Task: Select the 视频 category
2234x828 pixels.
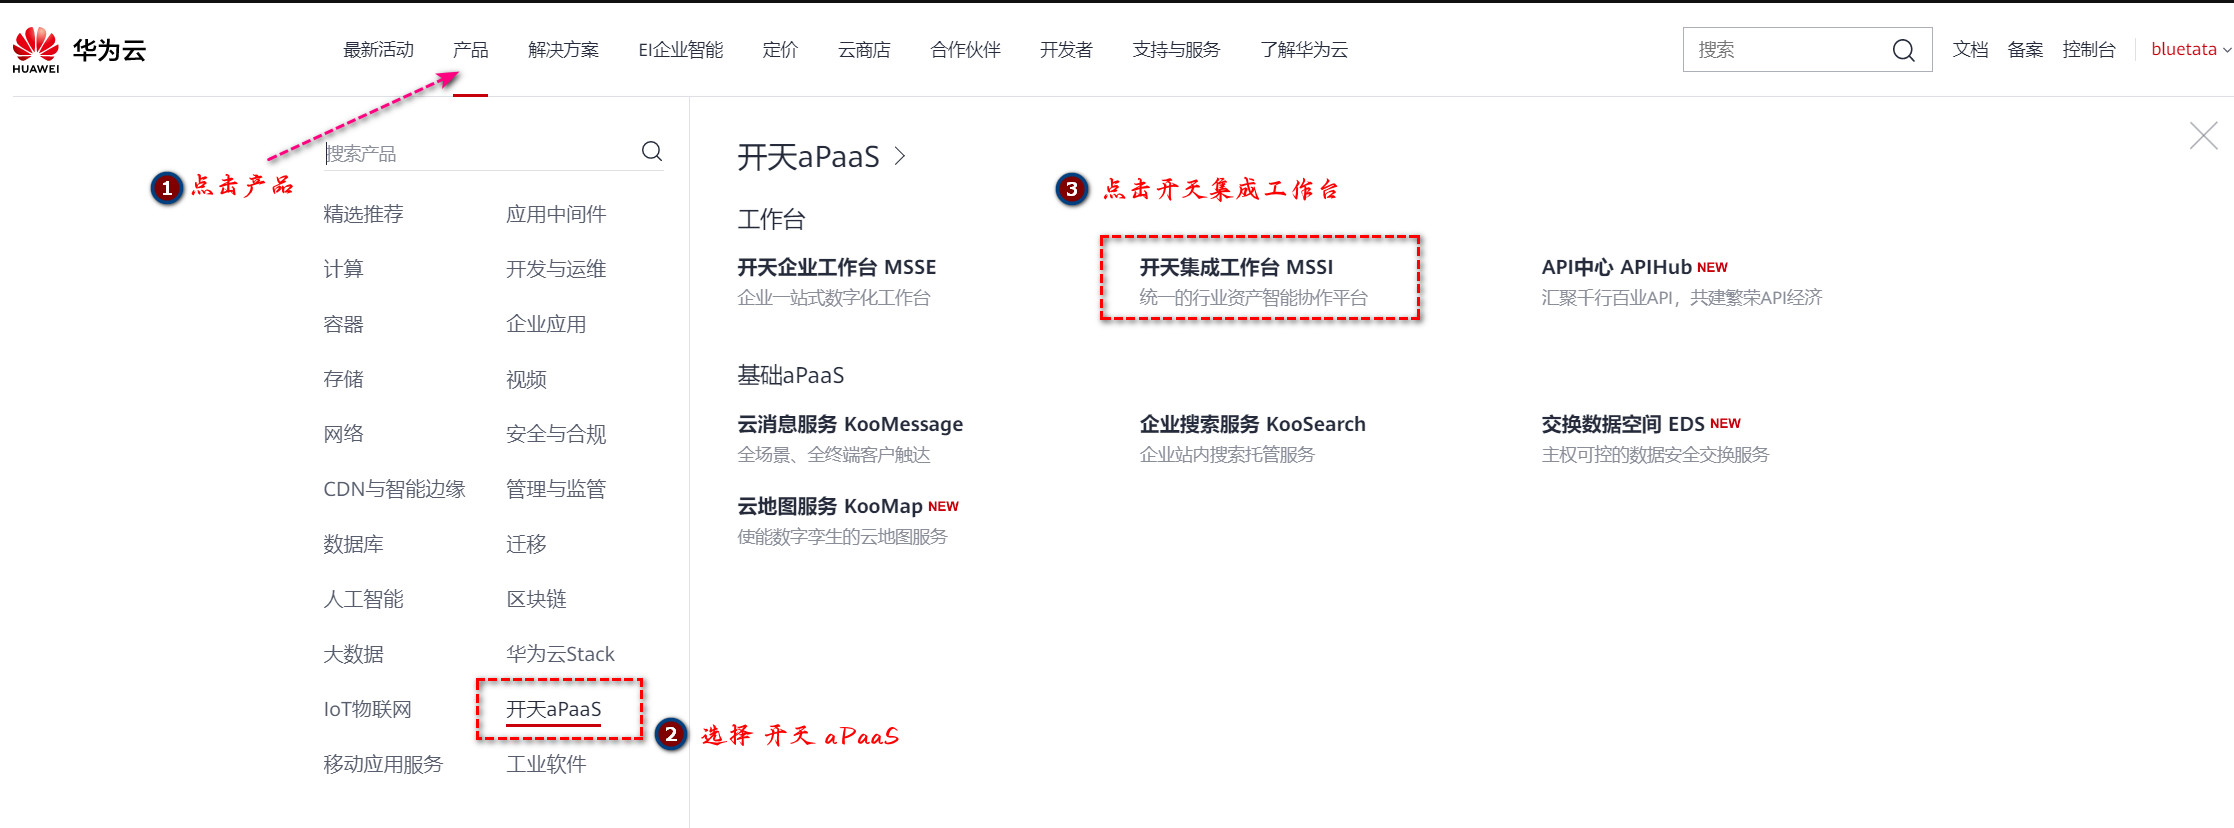Action: click(x=526, y=379)
